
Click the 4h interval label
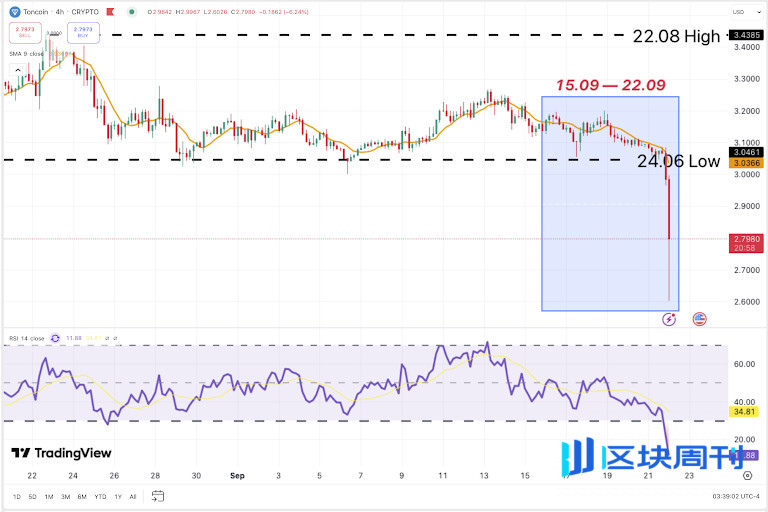[59, 12]
